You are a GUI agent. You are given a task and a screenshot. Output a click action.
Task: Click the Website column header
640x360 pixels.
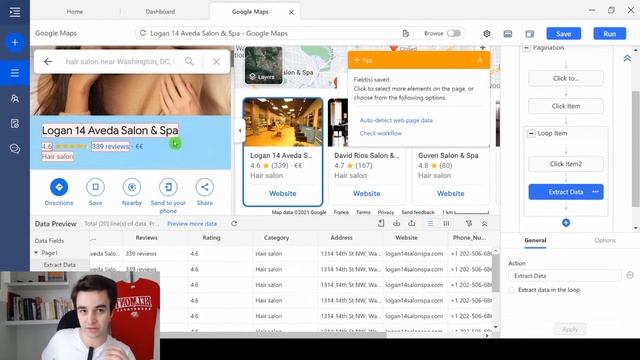406,238
